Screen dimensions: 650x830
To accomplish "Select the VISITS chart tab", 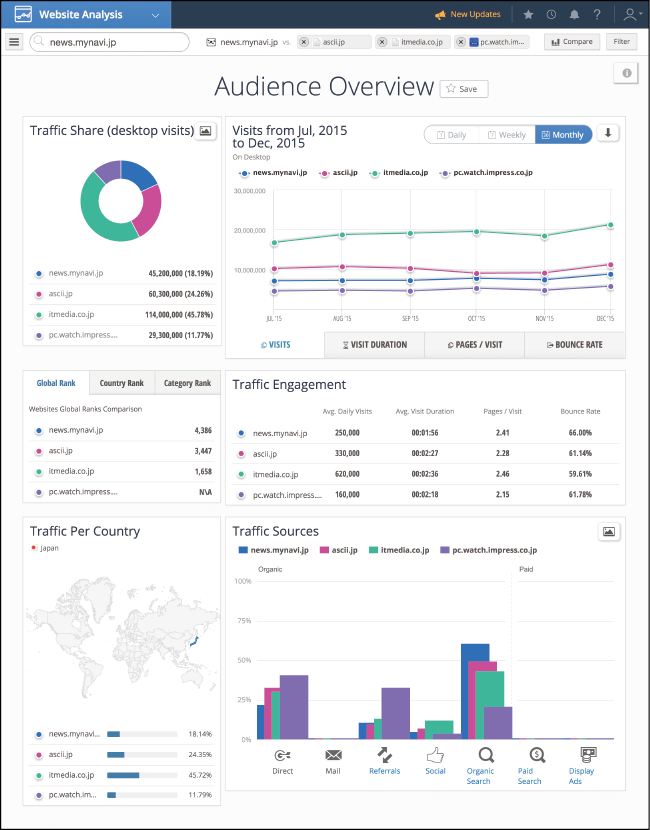I will point(275,345).
